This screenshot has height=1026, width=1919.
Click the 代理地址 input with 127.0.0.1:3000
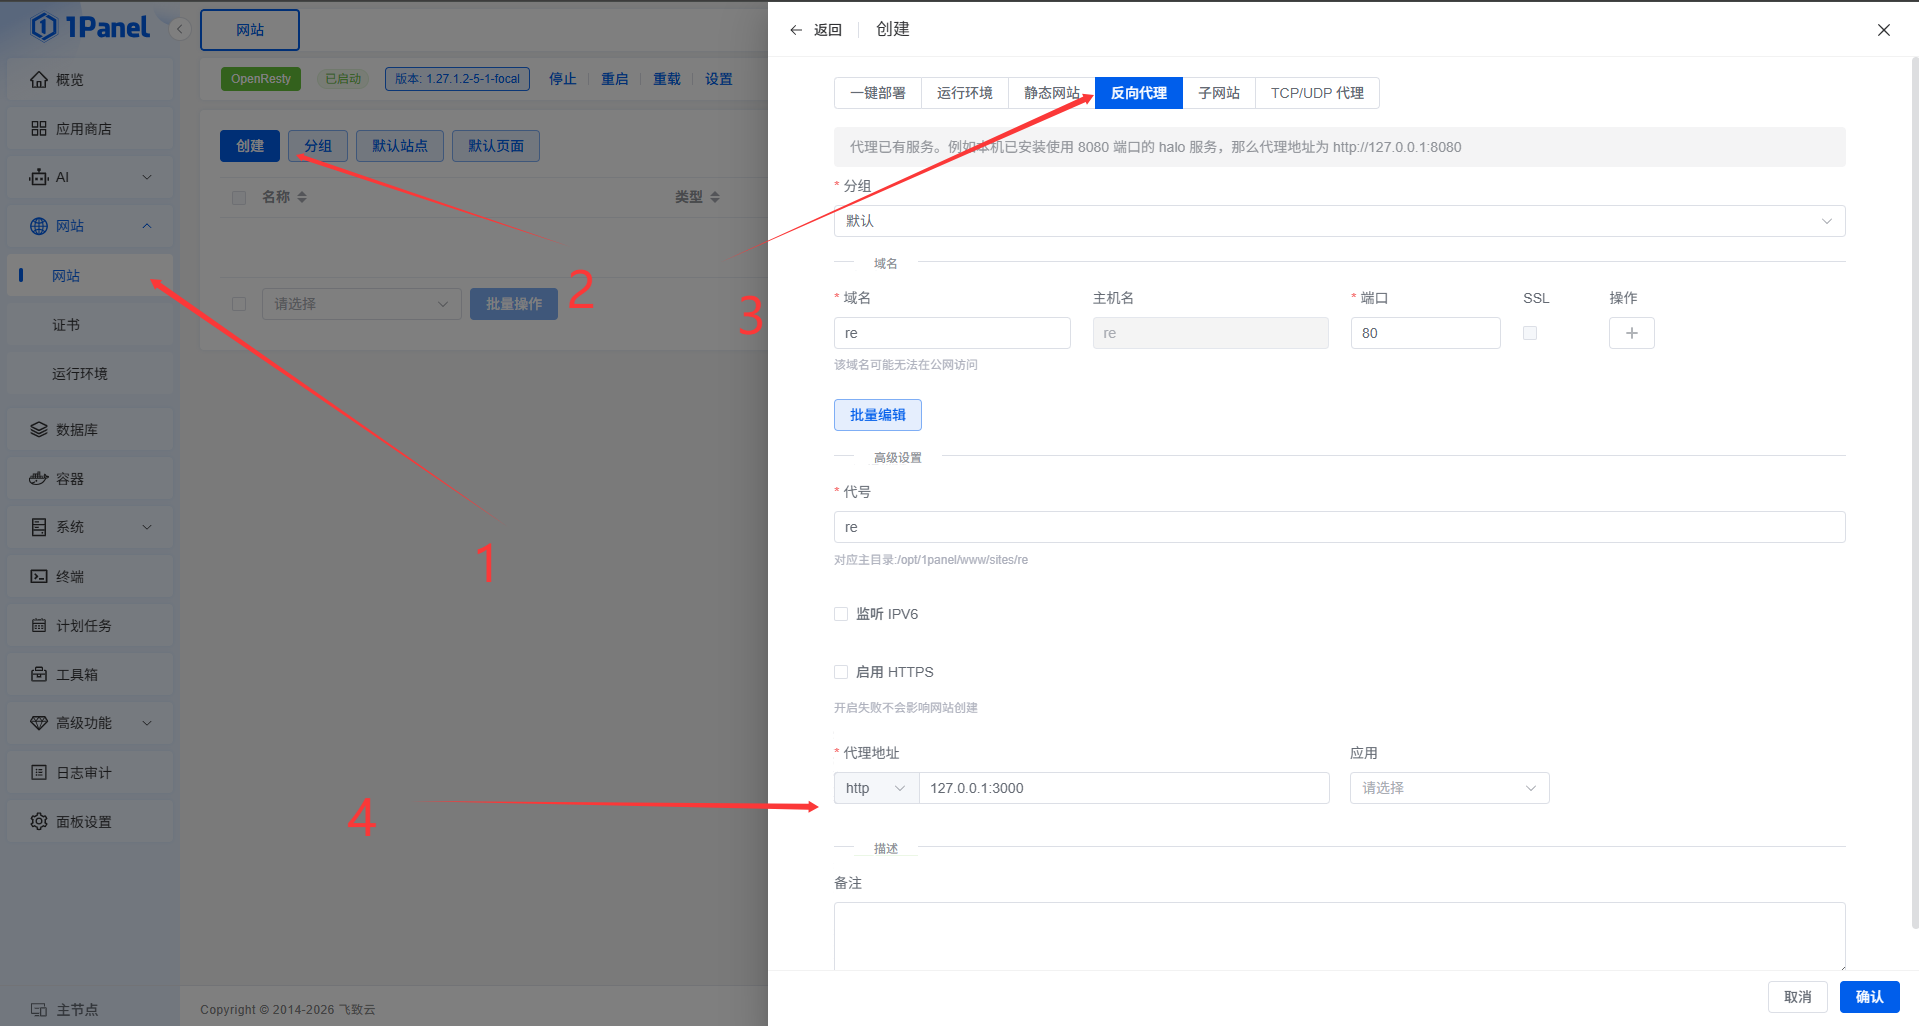tap(1123, 788)
